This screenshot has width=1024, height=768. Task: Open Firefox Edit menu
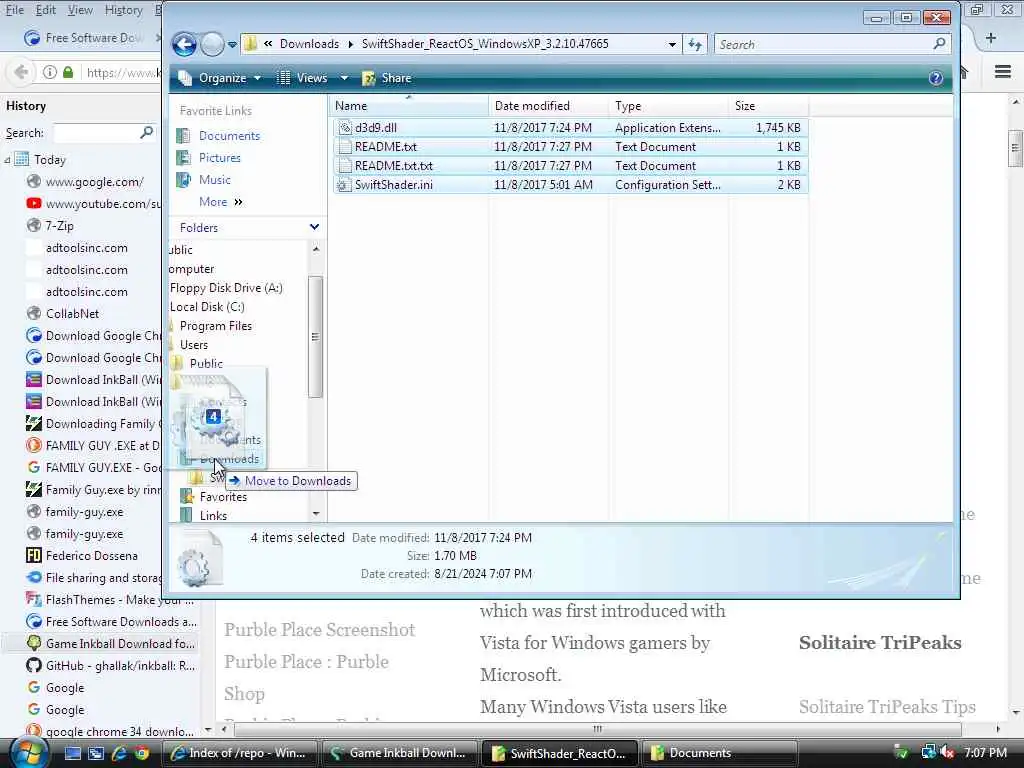(x=45, y=10)
